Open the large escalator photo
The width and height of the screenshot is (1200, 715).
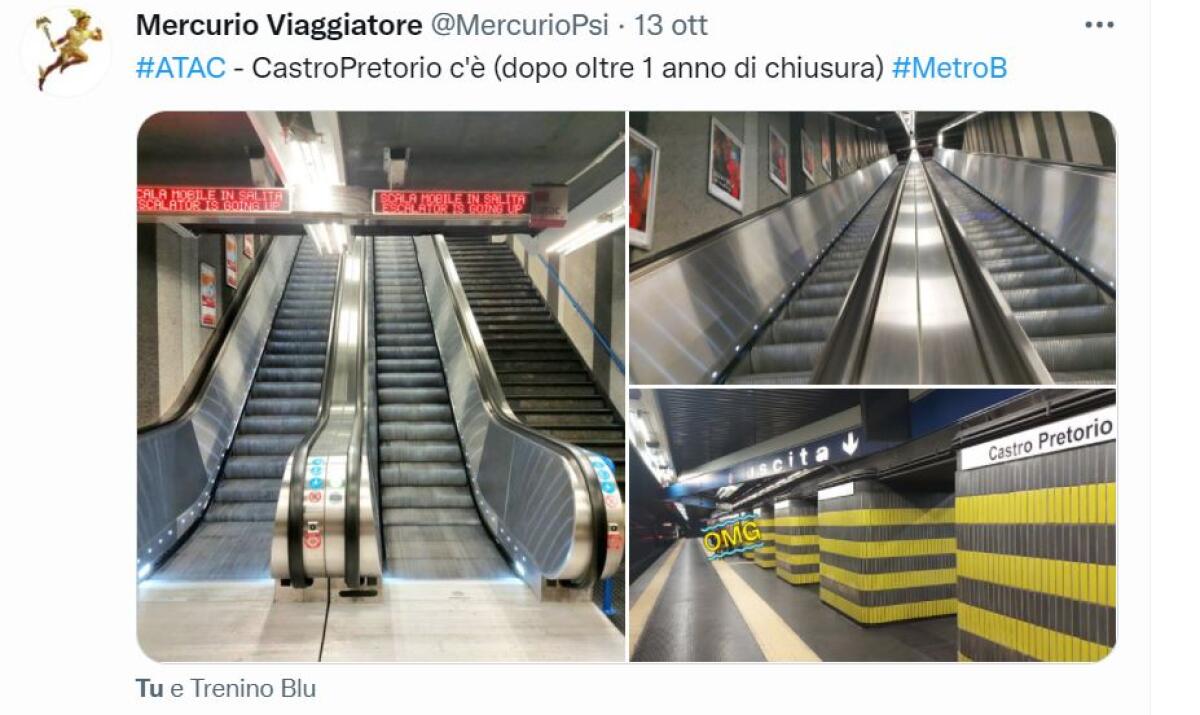coord(381,386)
